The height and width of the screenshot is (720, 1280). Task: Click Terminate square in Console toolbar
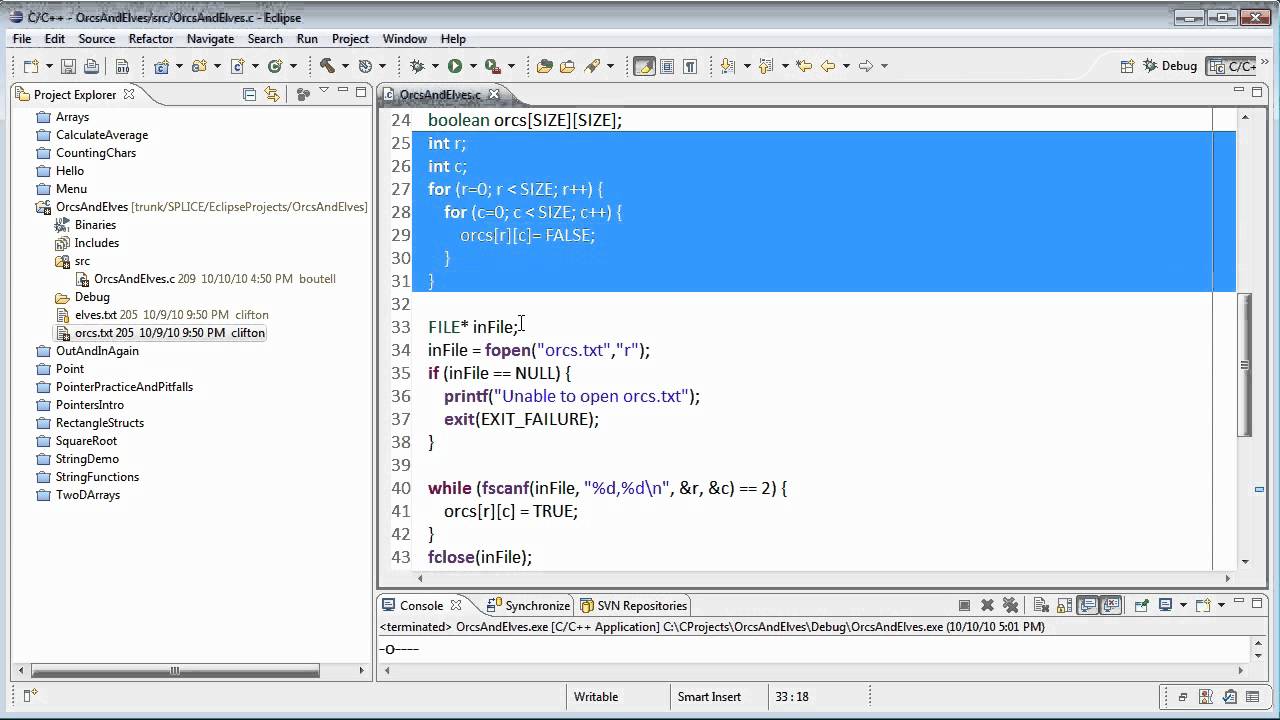964,606
